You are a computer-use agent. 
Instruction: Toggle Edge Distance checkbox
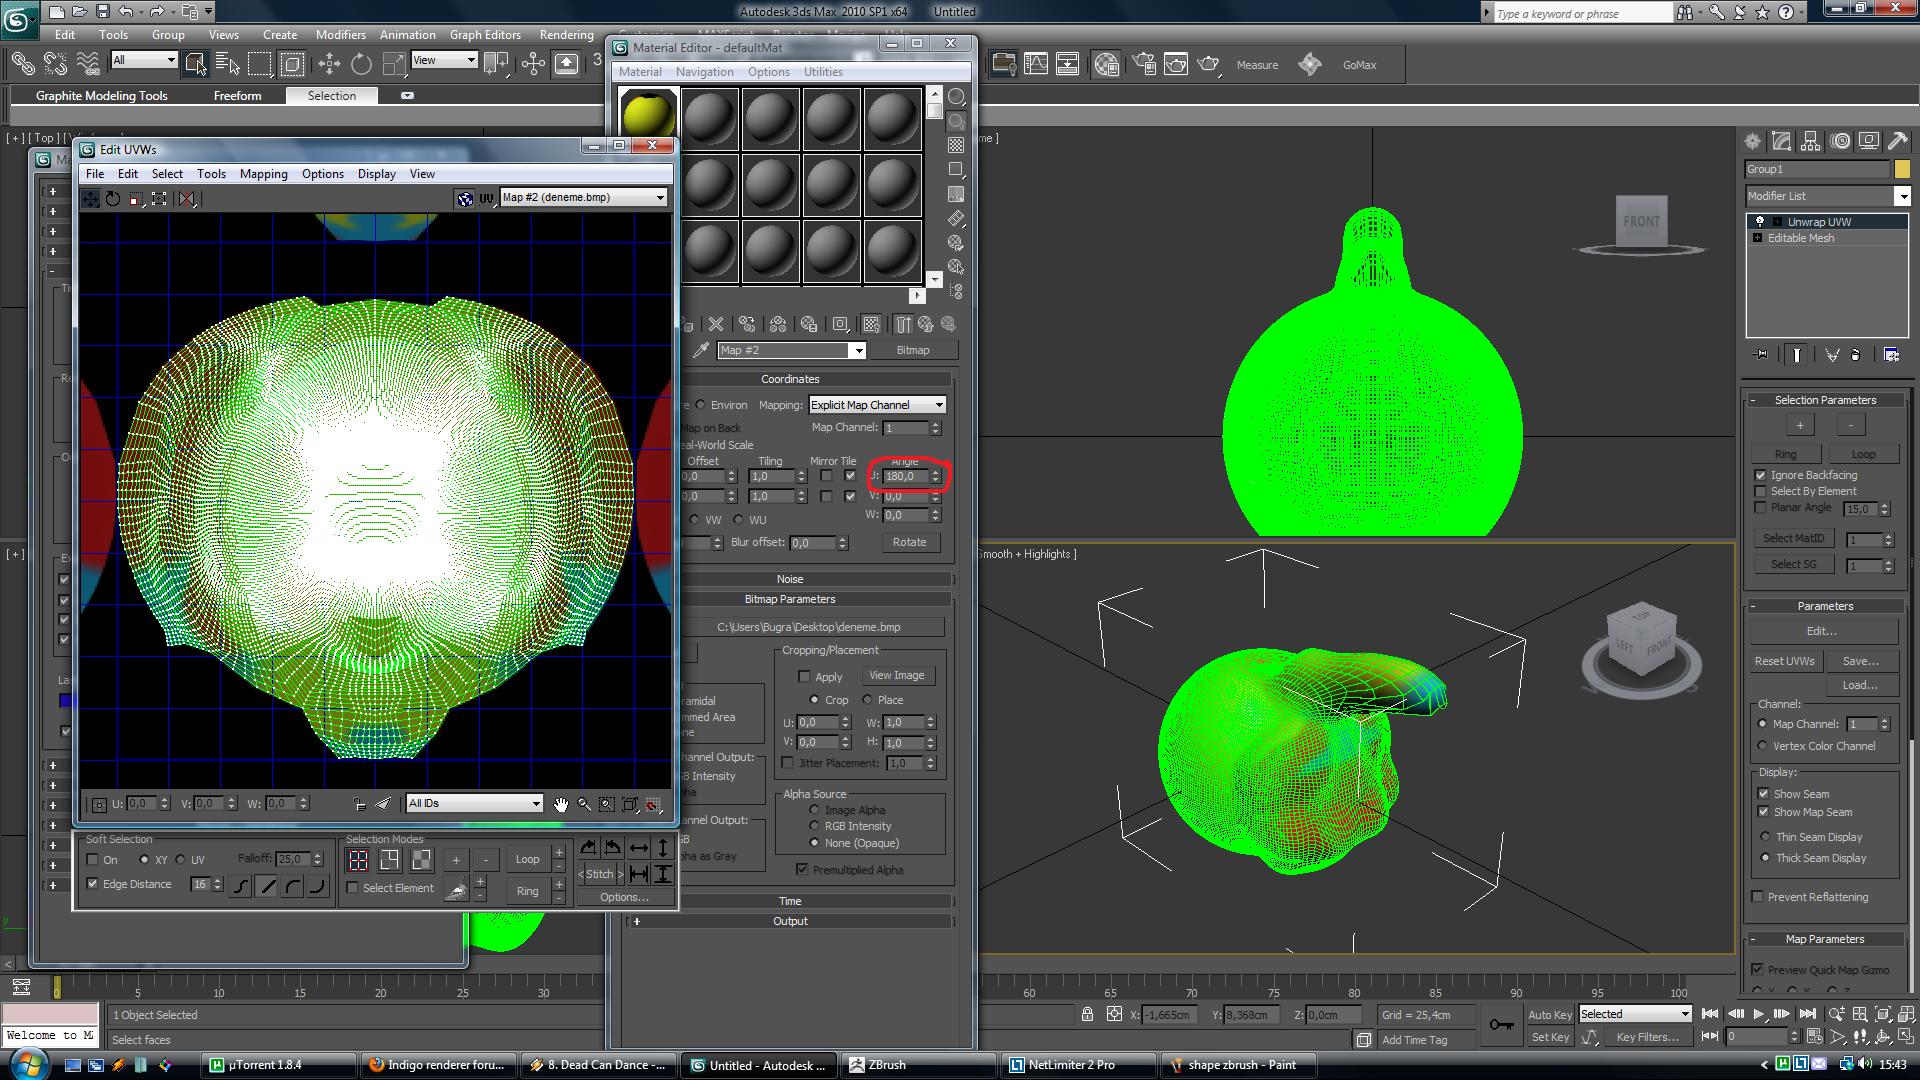(x=93, y=884)
